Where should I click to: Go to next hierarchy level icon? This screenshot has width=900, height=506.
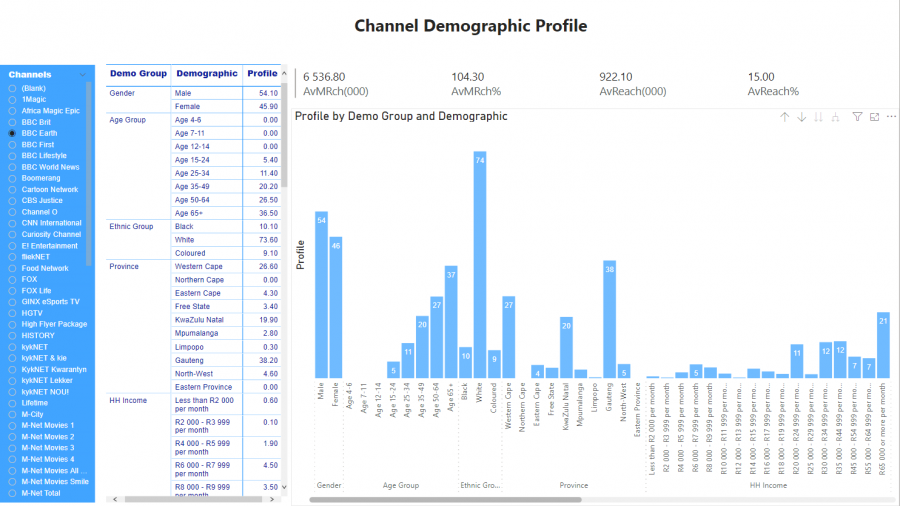pyautogui.click(x=818, y=117)
